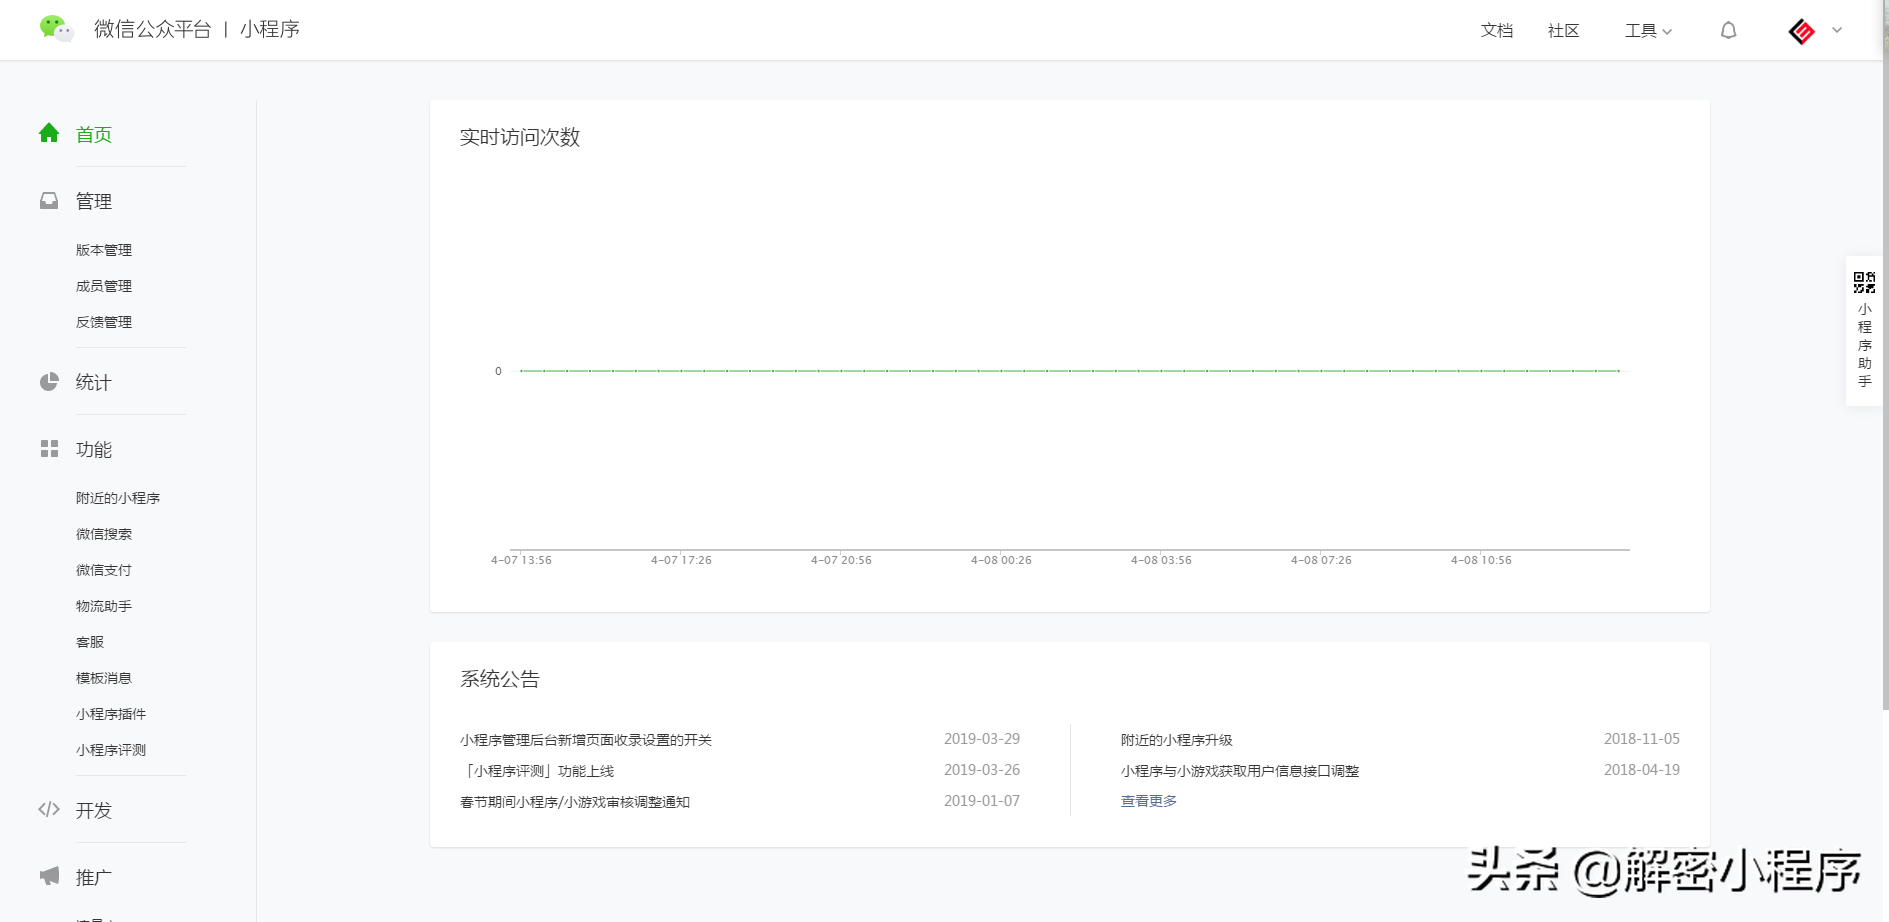Click the green 首页 home icon
Screen dimensions: 1889x922
[x=49, y=133]
